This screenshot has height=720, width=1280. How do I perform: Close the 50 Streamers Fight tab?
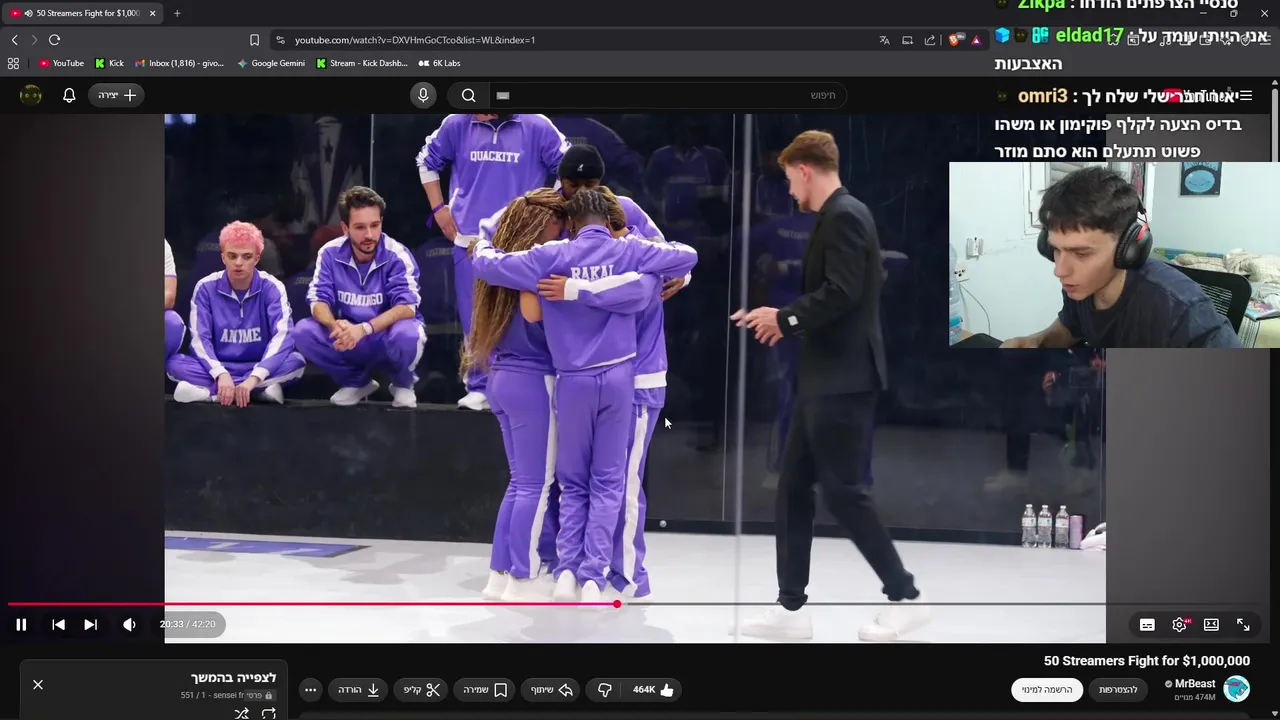pyautogui.click(x=152, y=13)
